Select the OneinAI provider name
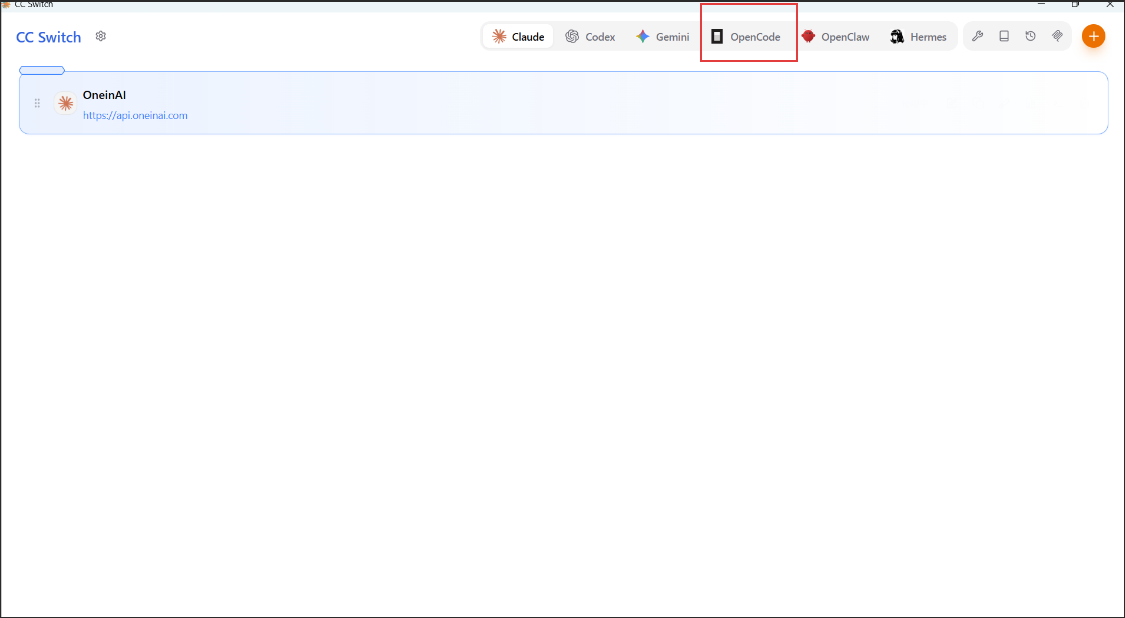Image resolution: width=1125 pixels, height=618 pixels. 104,95
